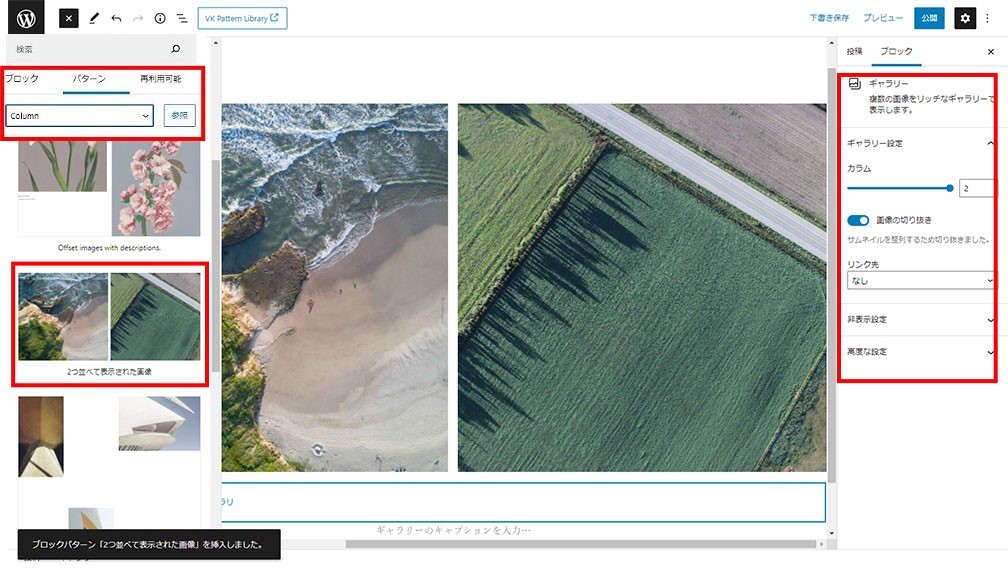Image resolution: width=1008 pixels, height=584 pixels.
Task: Switch to the 投稿 tab
Action: 854,51
